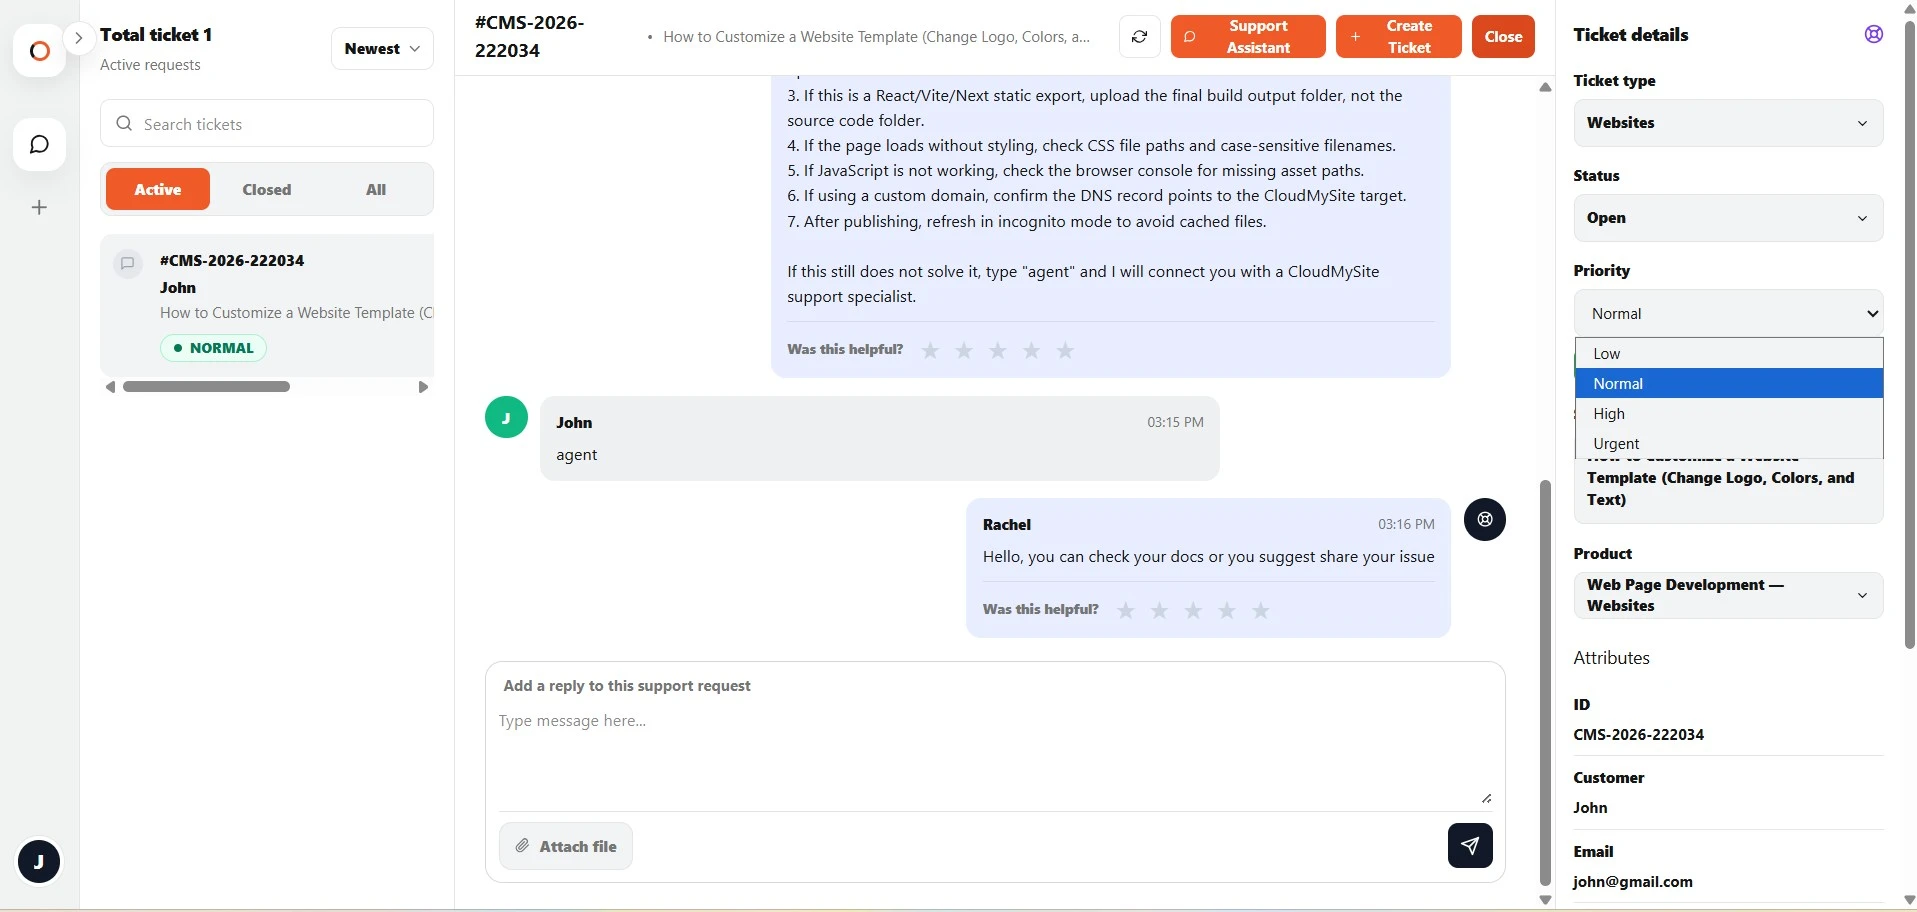Give first star on the bot answer
The image size is (1917, 912).
coord(930,351)
